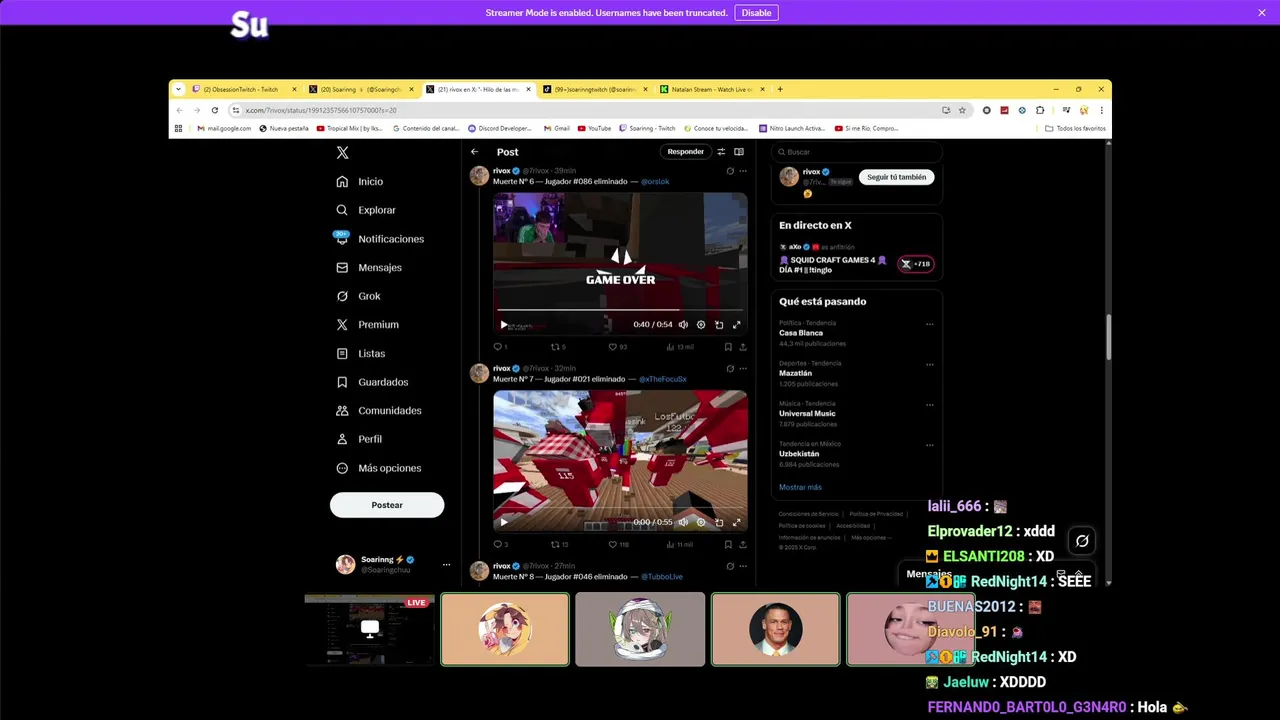Disable Streamer Mode in the banner
The image size is (1280, 720).
pos(756,13)
